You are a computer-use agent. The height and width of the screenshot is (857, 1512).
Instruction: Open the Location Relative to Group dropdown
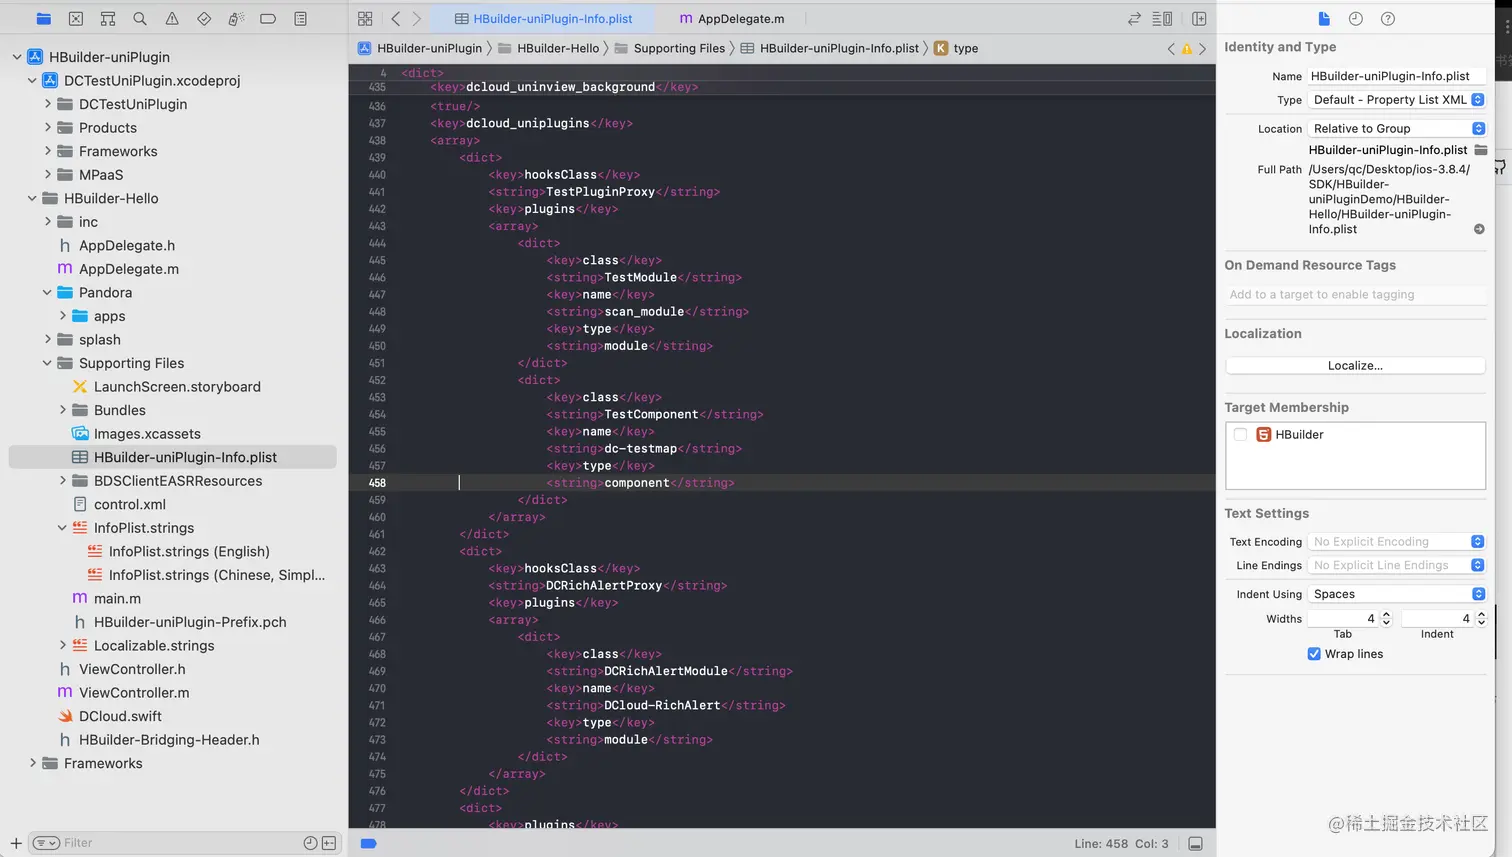click(x=1397, y=128)
